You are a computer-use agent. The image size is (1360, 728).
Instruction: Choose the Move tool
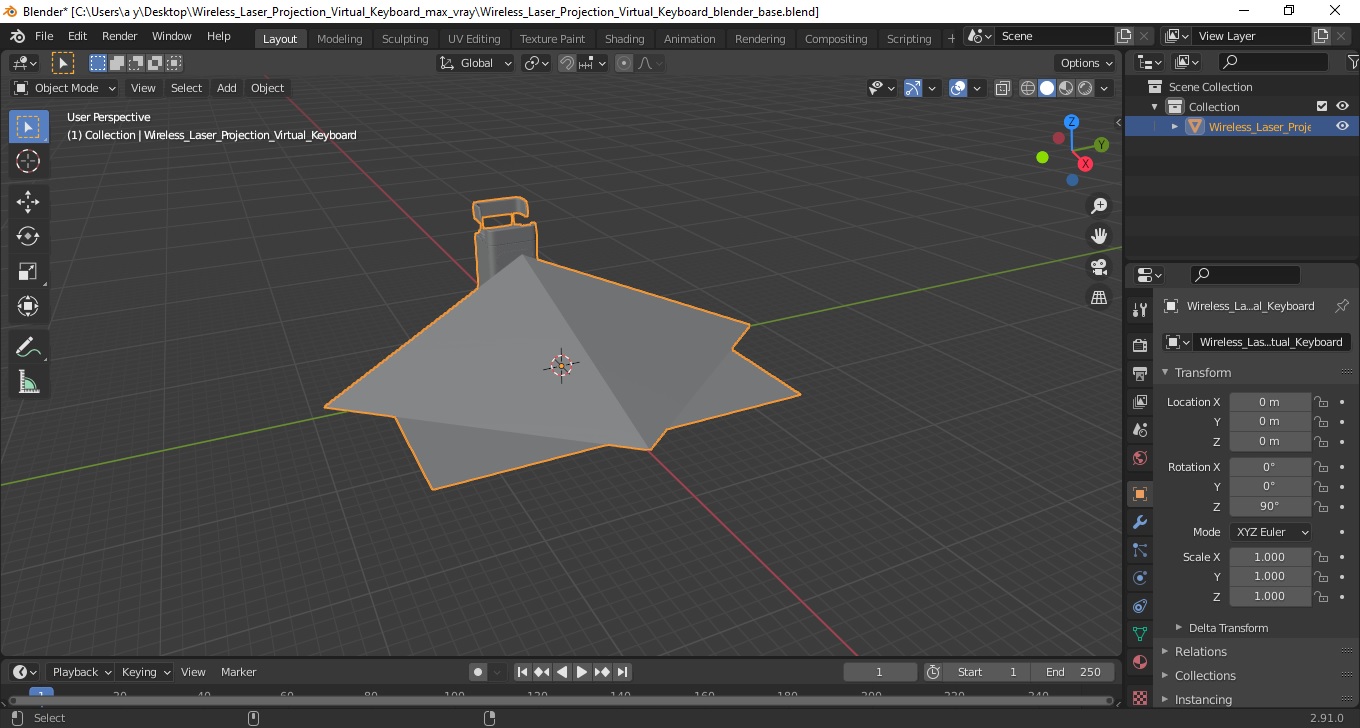point(28,202)
